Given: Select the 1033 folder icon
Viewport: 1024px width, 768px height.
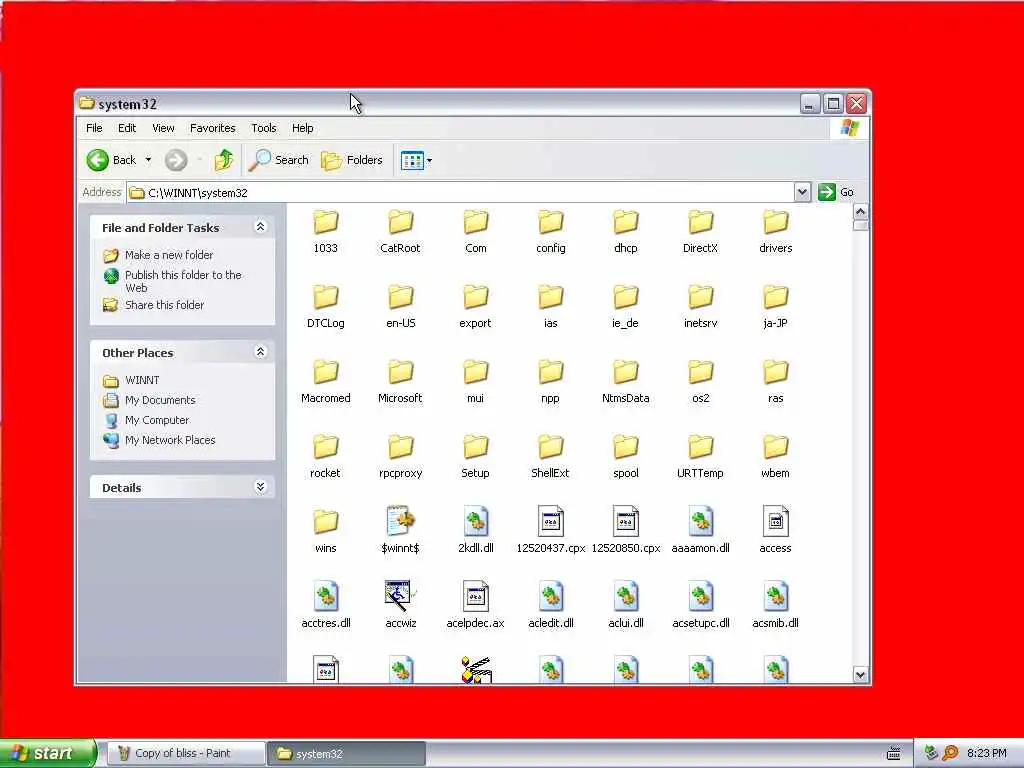Looking at the screenshot, I should 325,222.
